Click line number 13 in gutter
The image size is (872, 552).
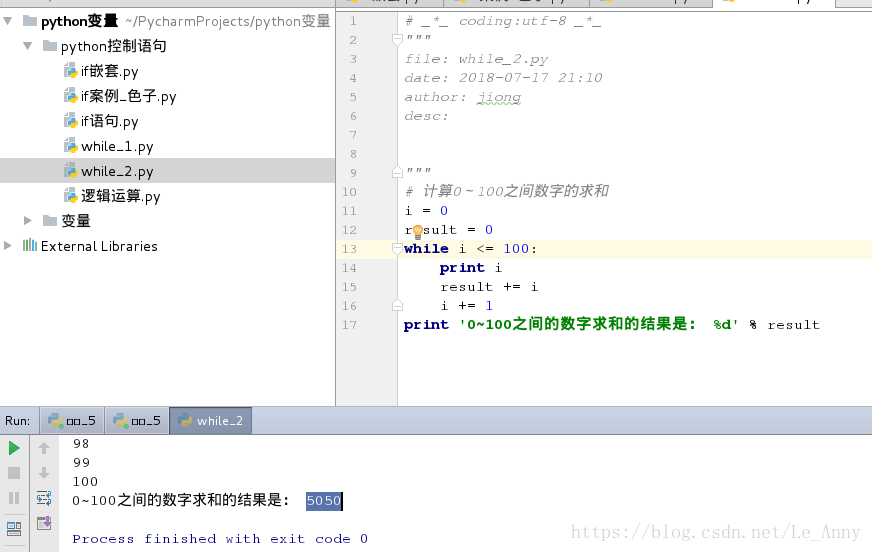349,248
